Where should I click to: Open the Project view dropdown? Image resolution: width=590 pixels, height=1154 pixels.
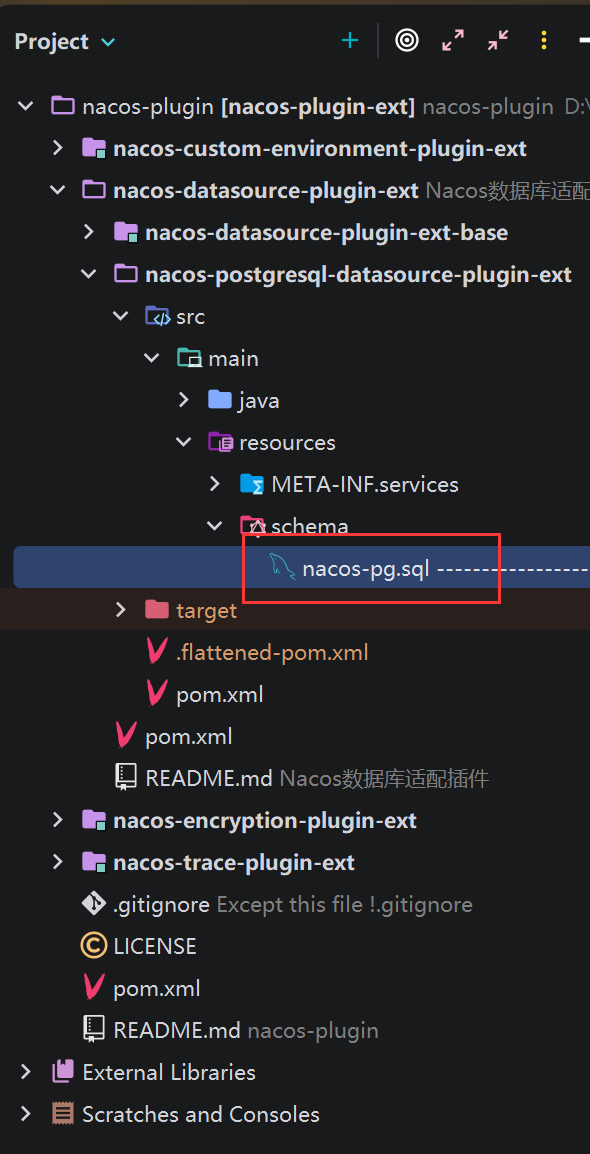108,42
